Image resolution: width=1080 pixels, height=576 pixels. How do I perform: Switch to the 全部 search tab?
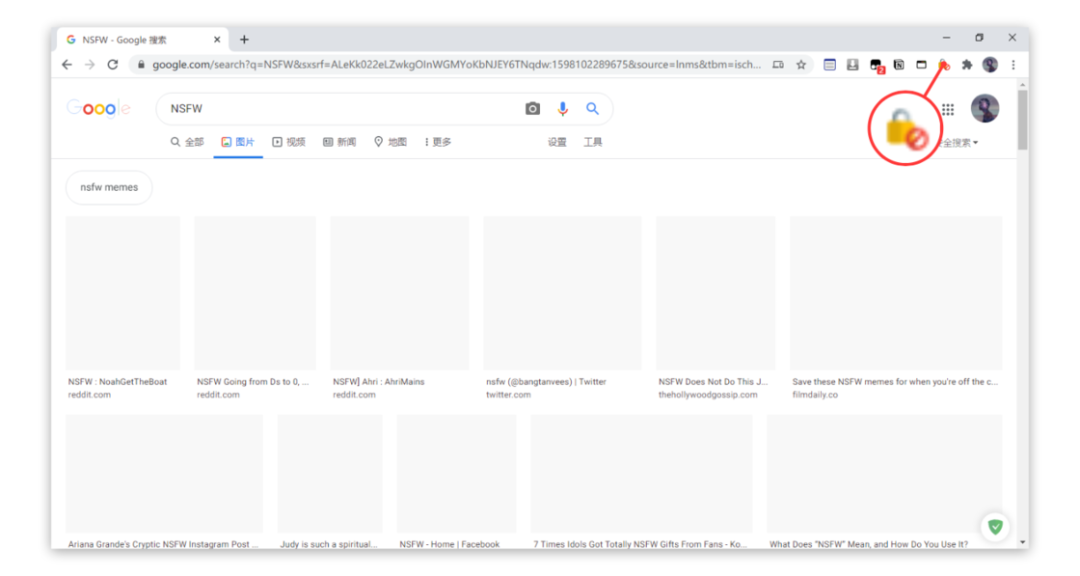pos(187,142)
